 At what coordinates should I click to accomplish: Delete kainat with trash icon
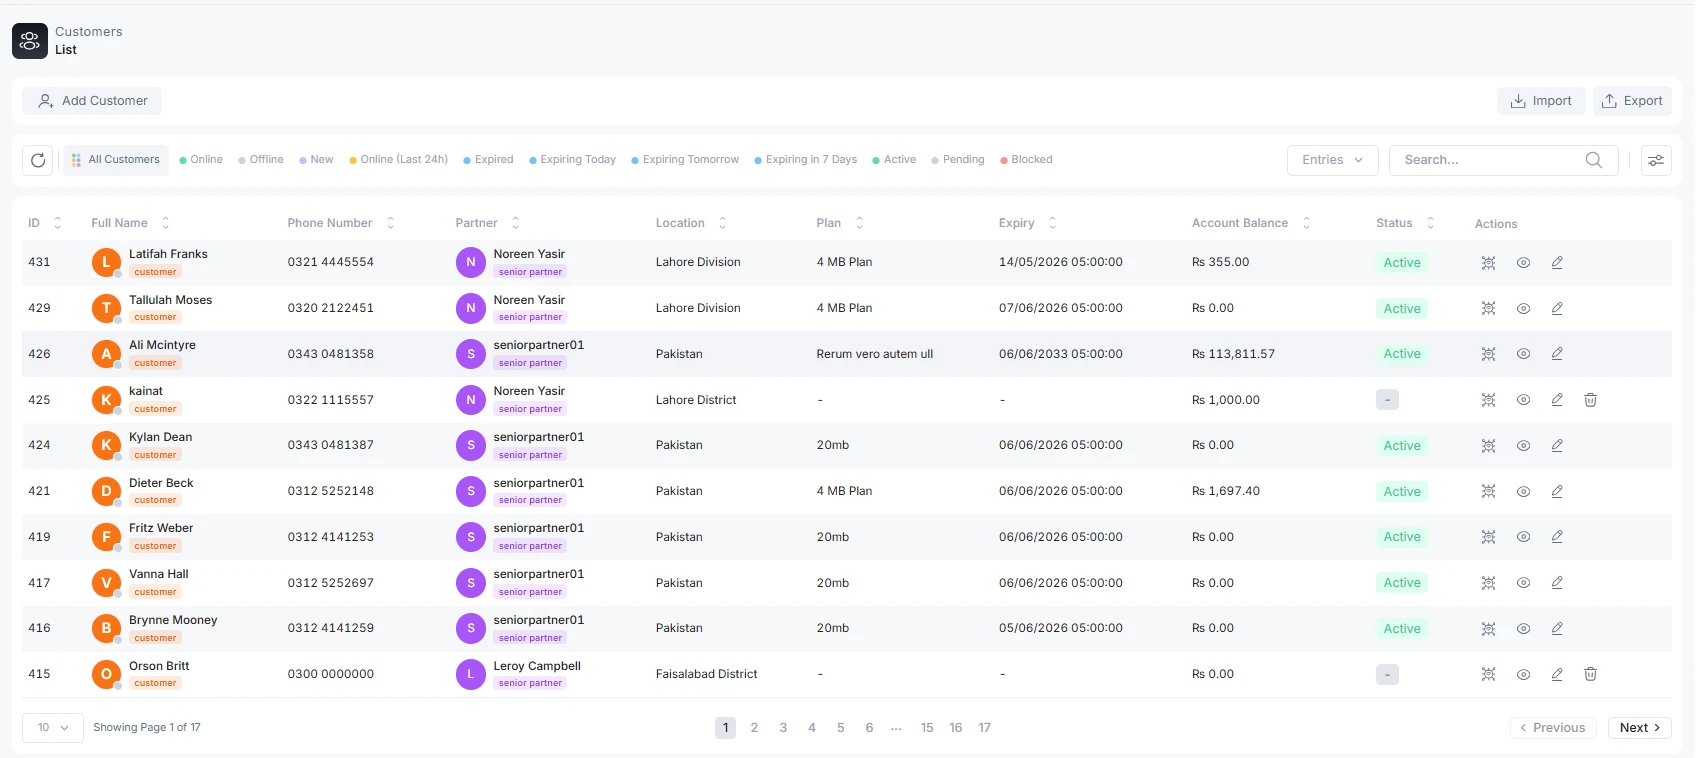tap(1590, 400)
